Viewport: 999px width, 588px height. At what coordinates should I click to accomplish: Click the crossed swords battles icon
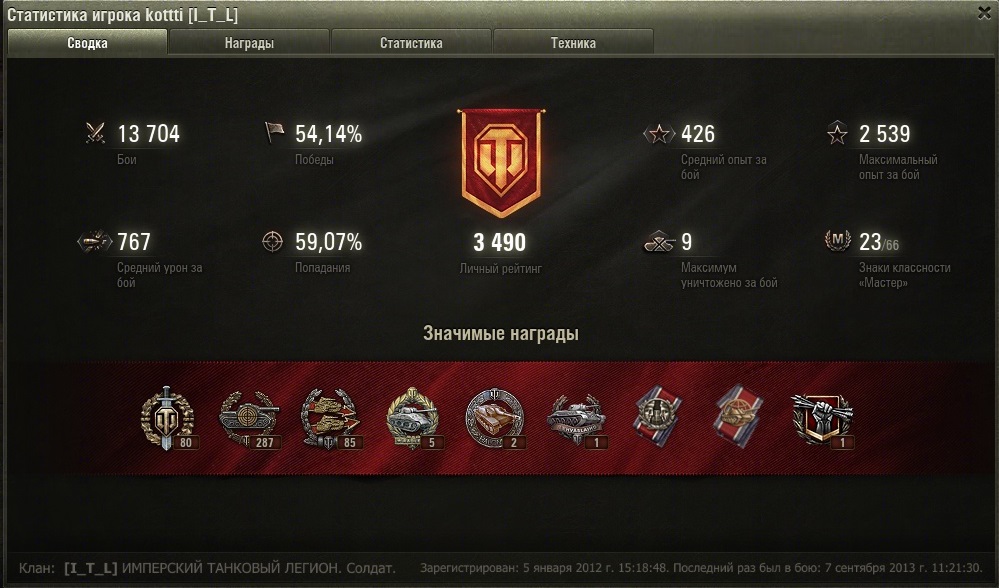96,133
